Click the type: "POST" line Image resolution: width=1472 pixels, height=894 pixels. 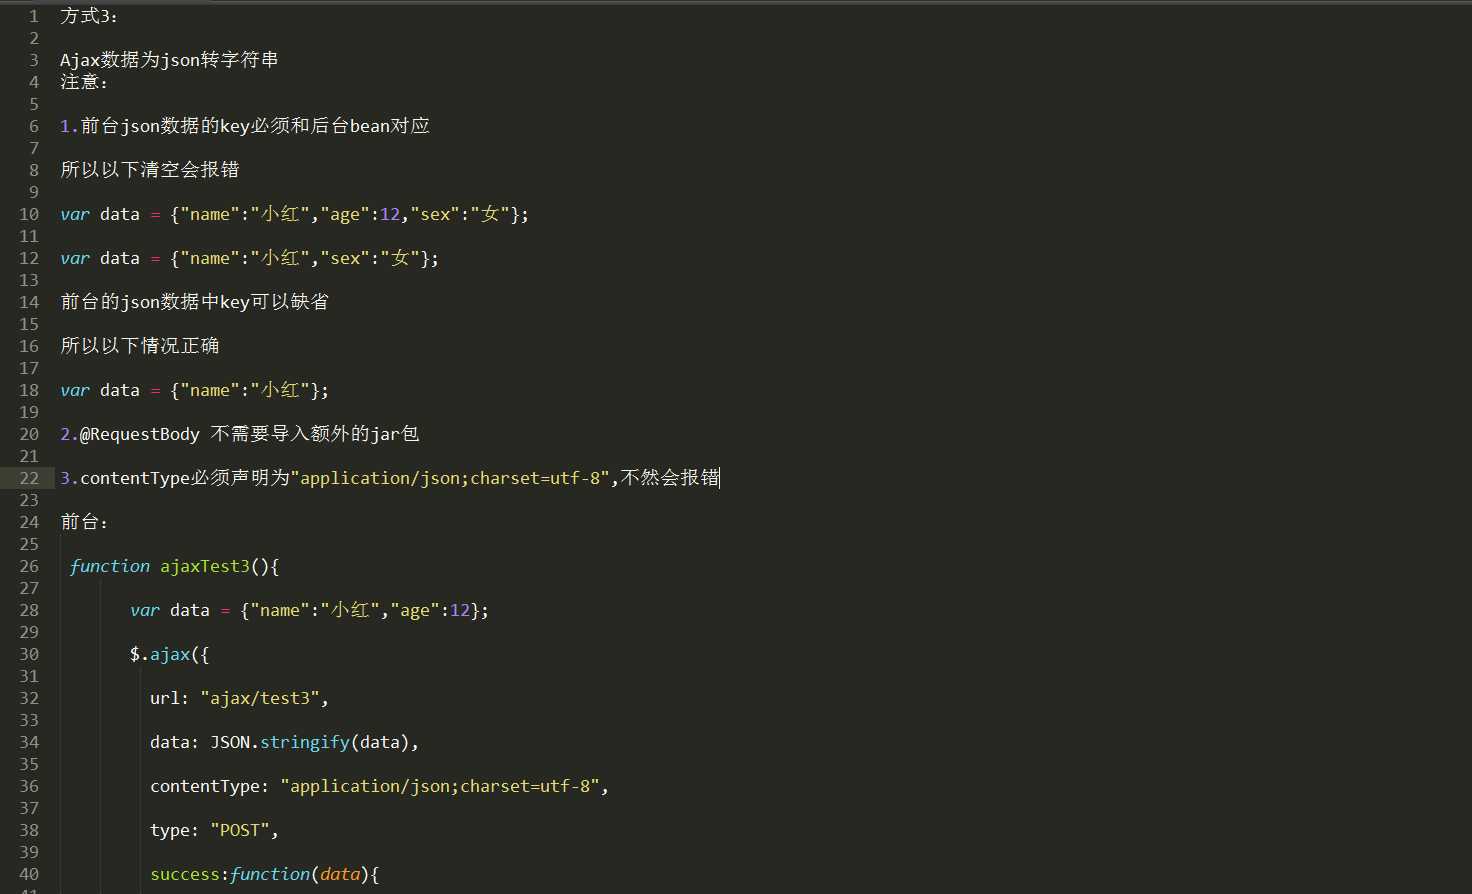(215, 830)
